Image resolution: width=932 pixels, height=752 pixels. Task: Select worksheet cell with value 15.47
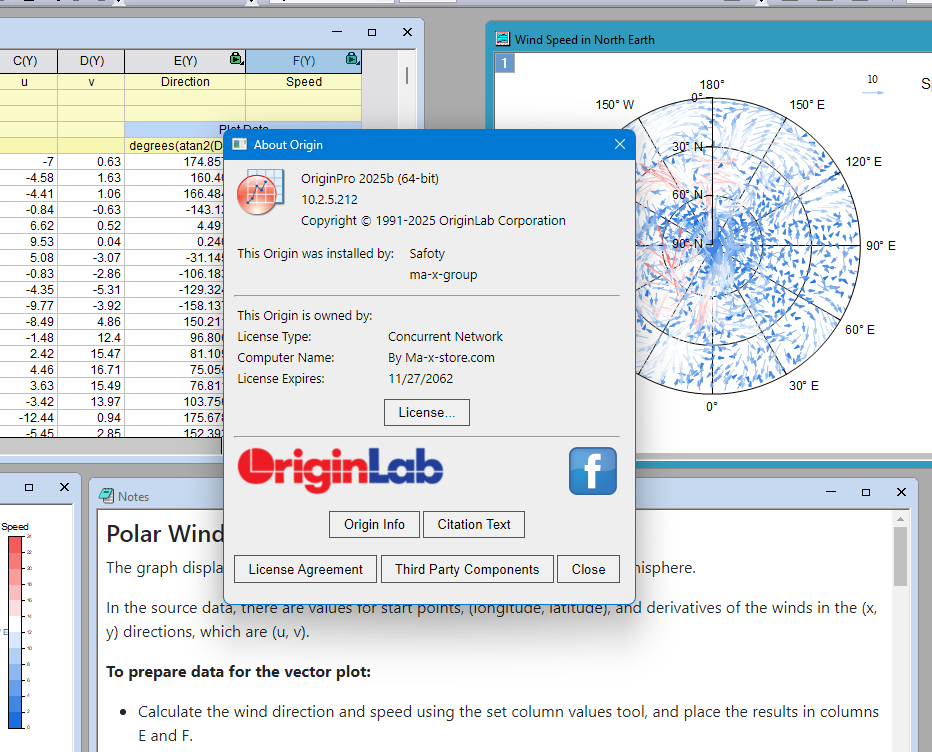pyautogui.click(x=92, y=354)
